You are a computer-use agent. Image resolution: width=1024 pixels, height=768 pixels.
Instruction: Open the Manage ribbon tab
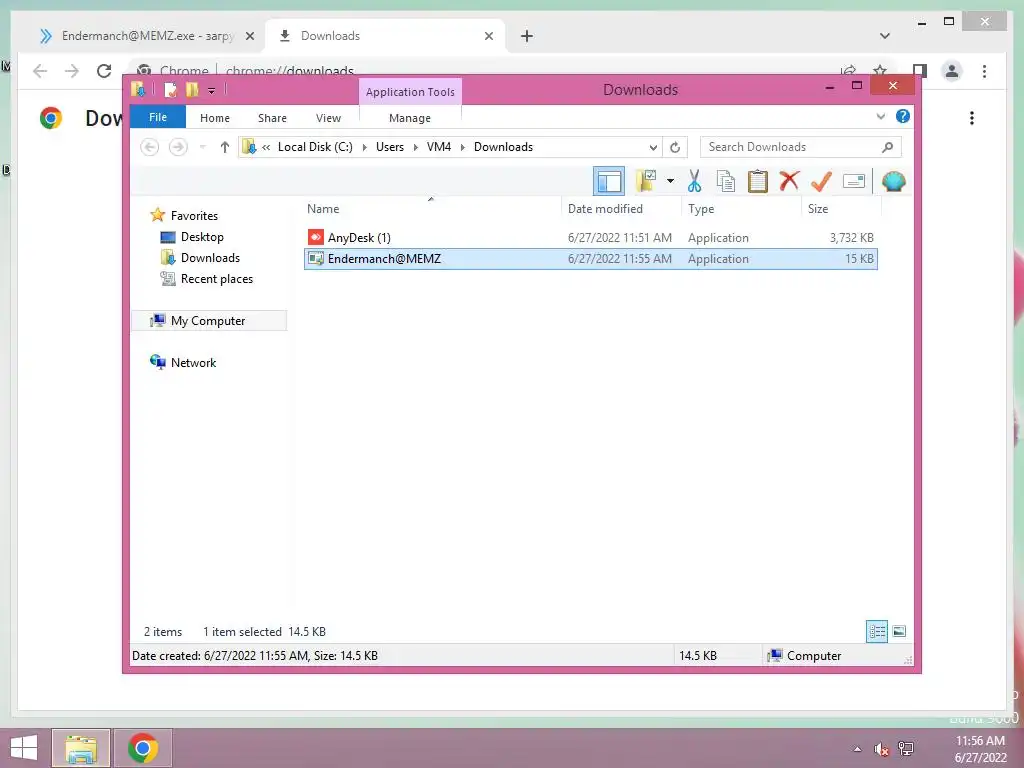pos(409,118)
